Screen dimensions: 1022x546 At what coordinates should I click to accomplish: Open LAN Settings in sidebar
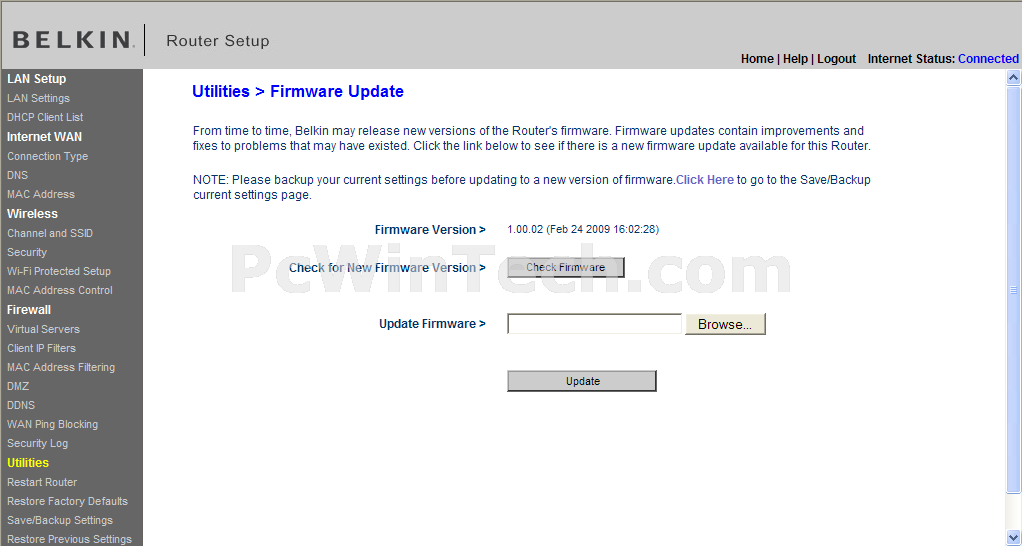coord(38,98)
